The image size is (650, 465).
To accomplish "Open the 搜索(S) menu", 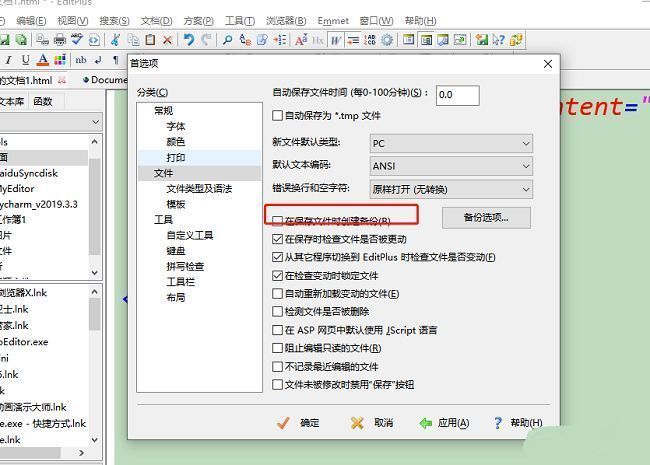I will (114, 21).
